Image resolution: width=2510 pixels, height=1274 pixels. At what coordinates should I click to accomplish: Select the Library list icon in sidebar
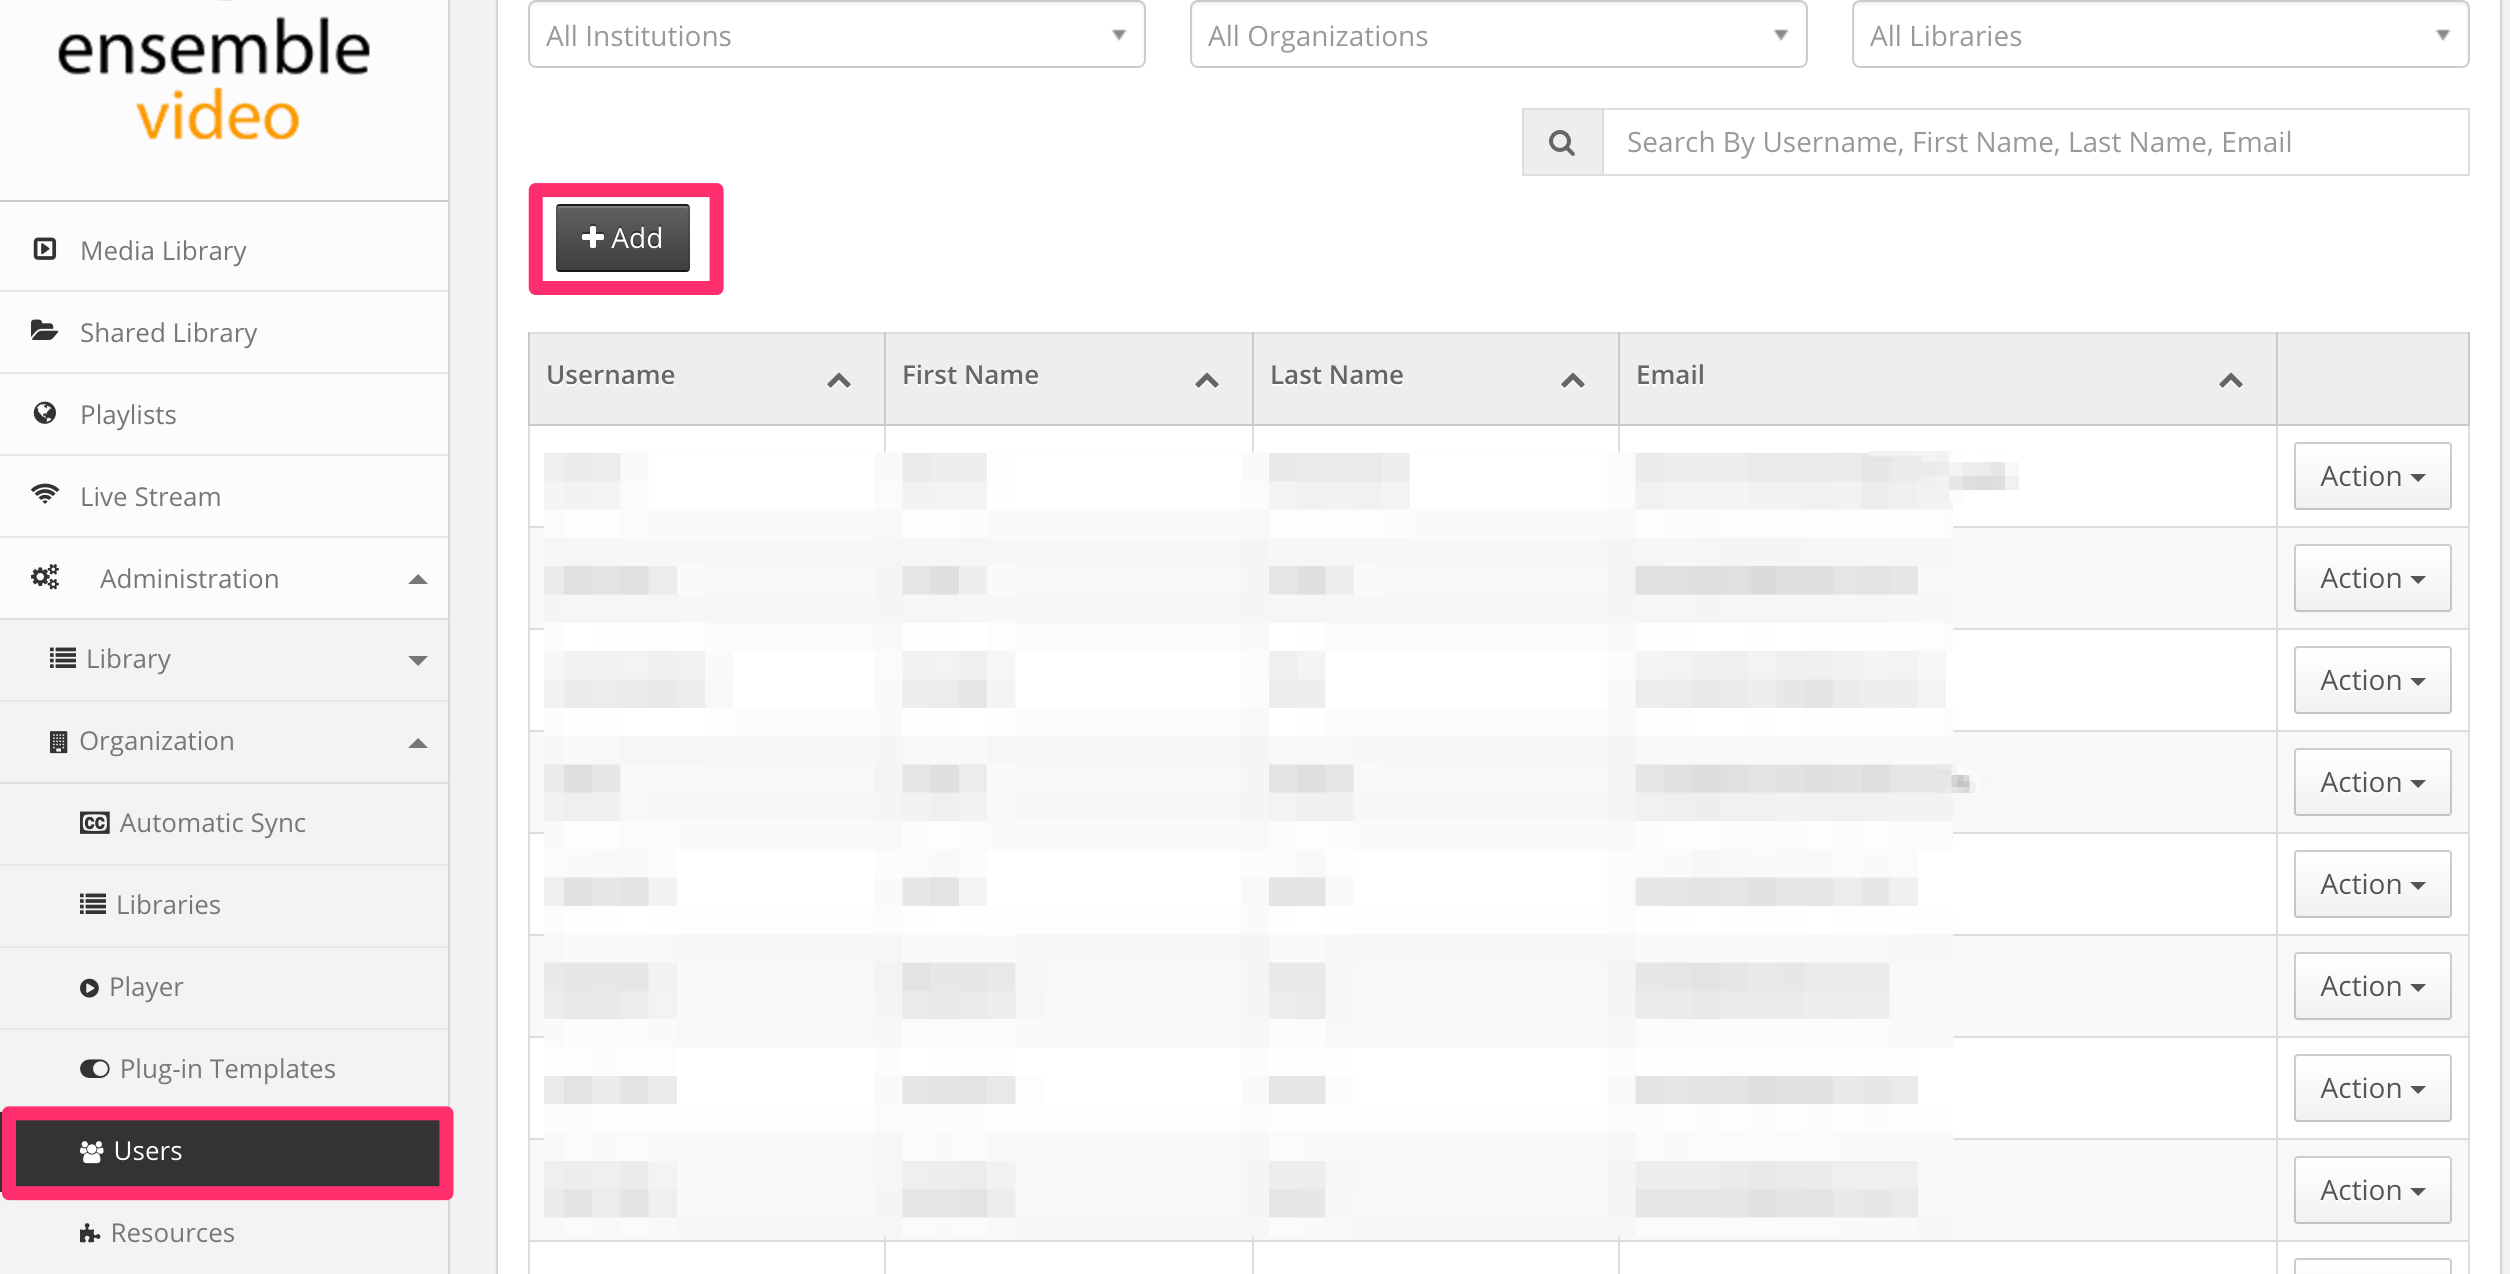pyautogui.click(x=61, y=658)
